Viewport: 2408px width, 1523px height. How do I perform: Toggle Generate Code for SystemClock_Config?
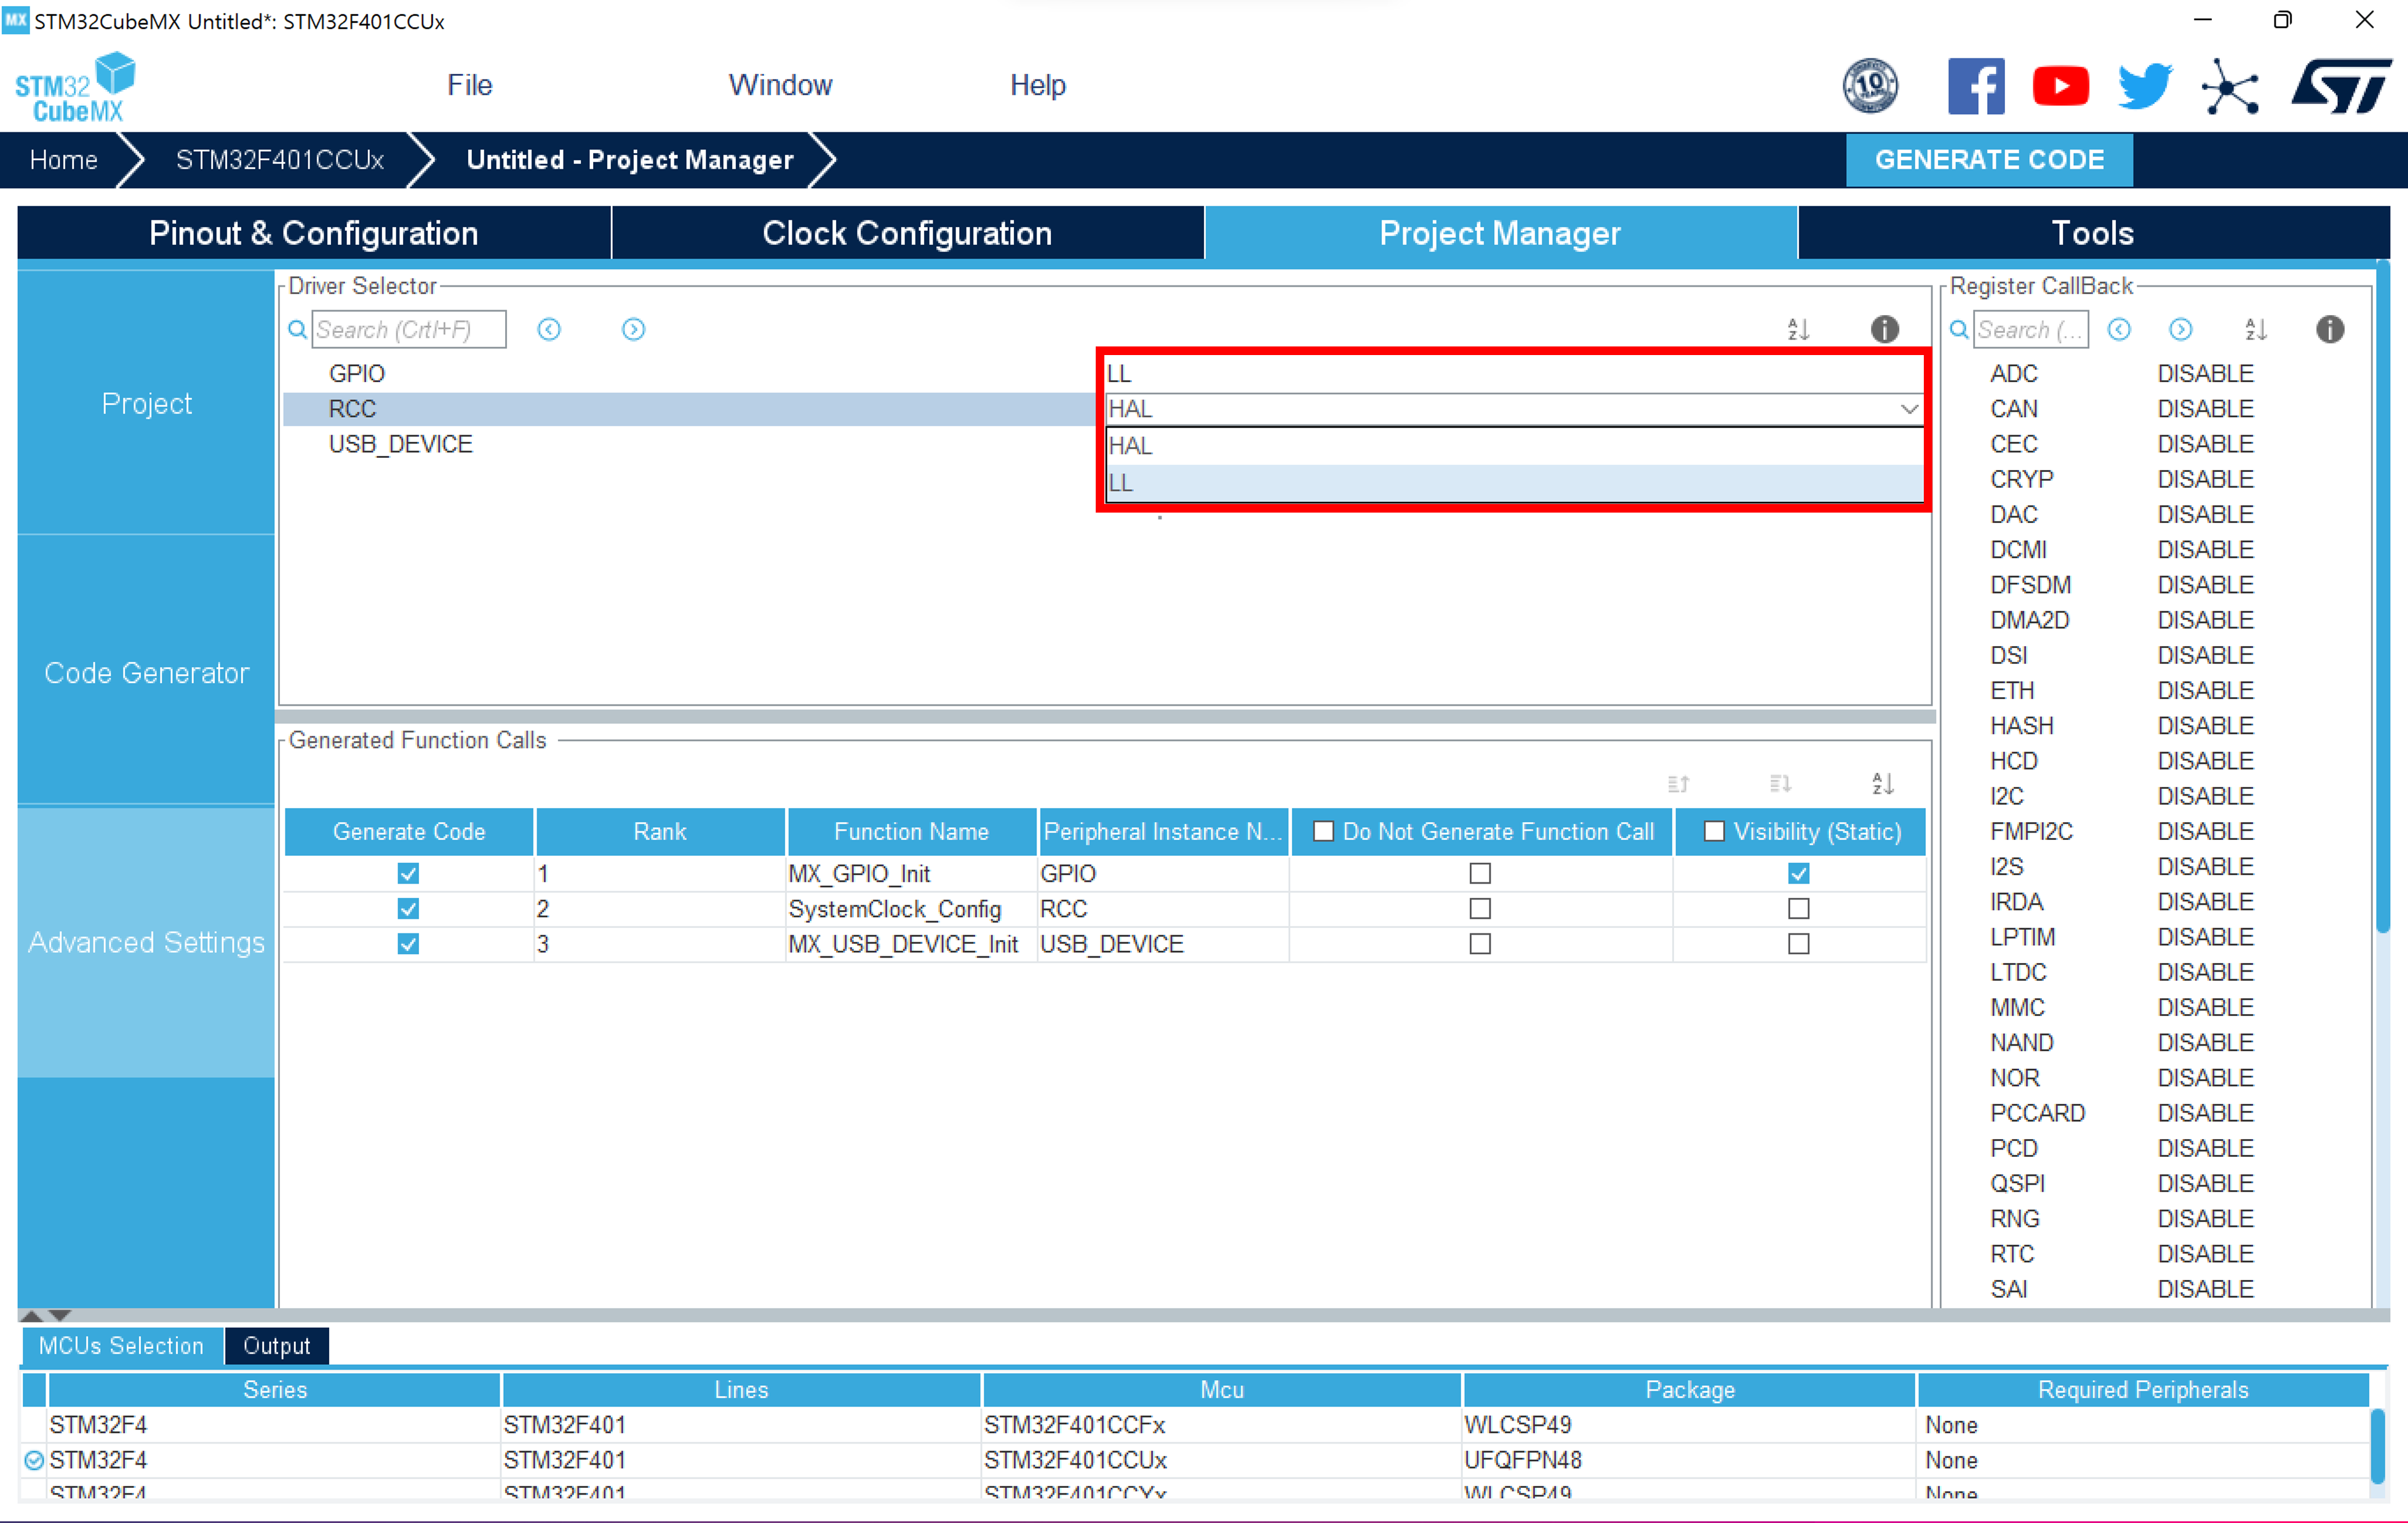point(408,908)
